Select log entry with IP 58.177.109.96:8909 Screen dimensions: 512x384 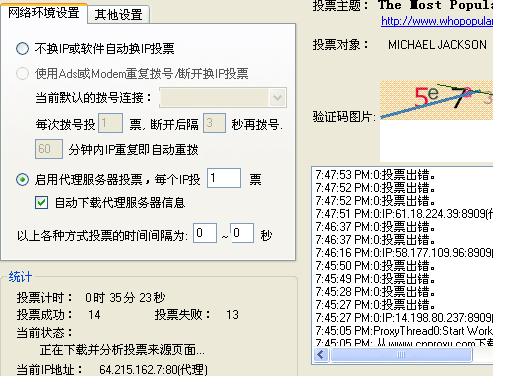pyautogui.click(x=404, y=253)
